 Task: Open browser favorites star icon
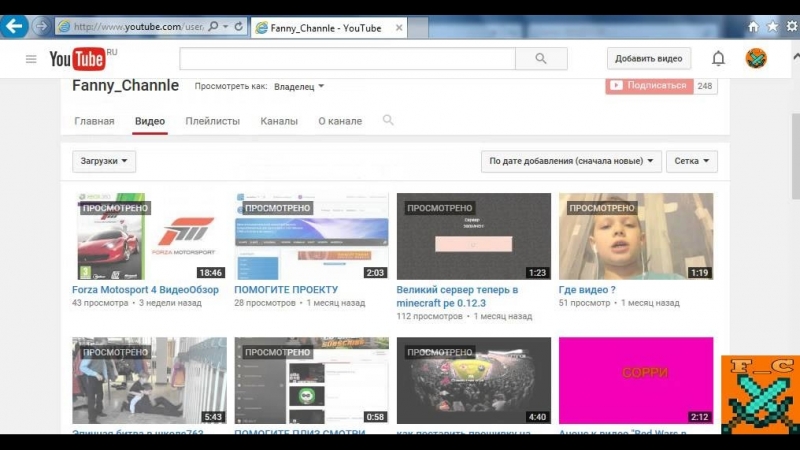772,27
